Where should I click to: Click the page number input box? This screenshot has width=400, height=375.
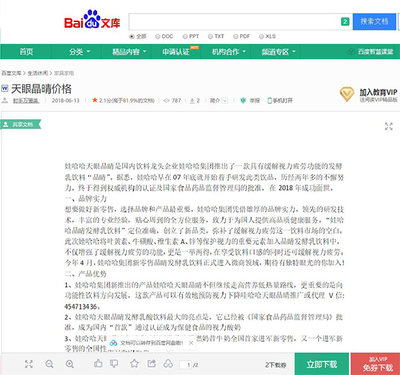(186, 365)
